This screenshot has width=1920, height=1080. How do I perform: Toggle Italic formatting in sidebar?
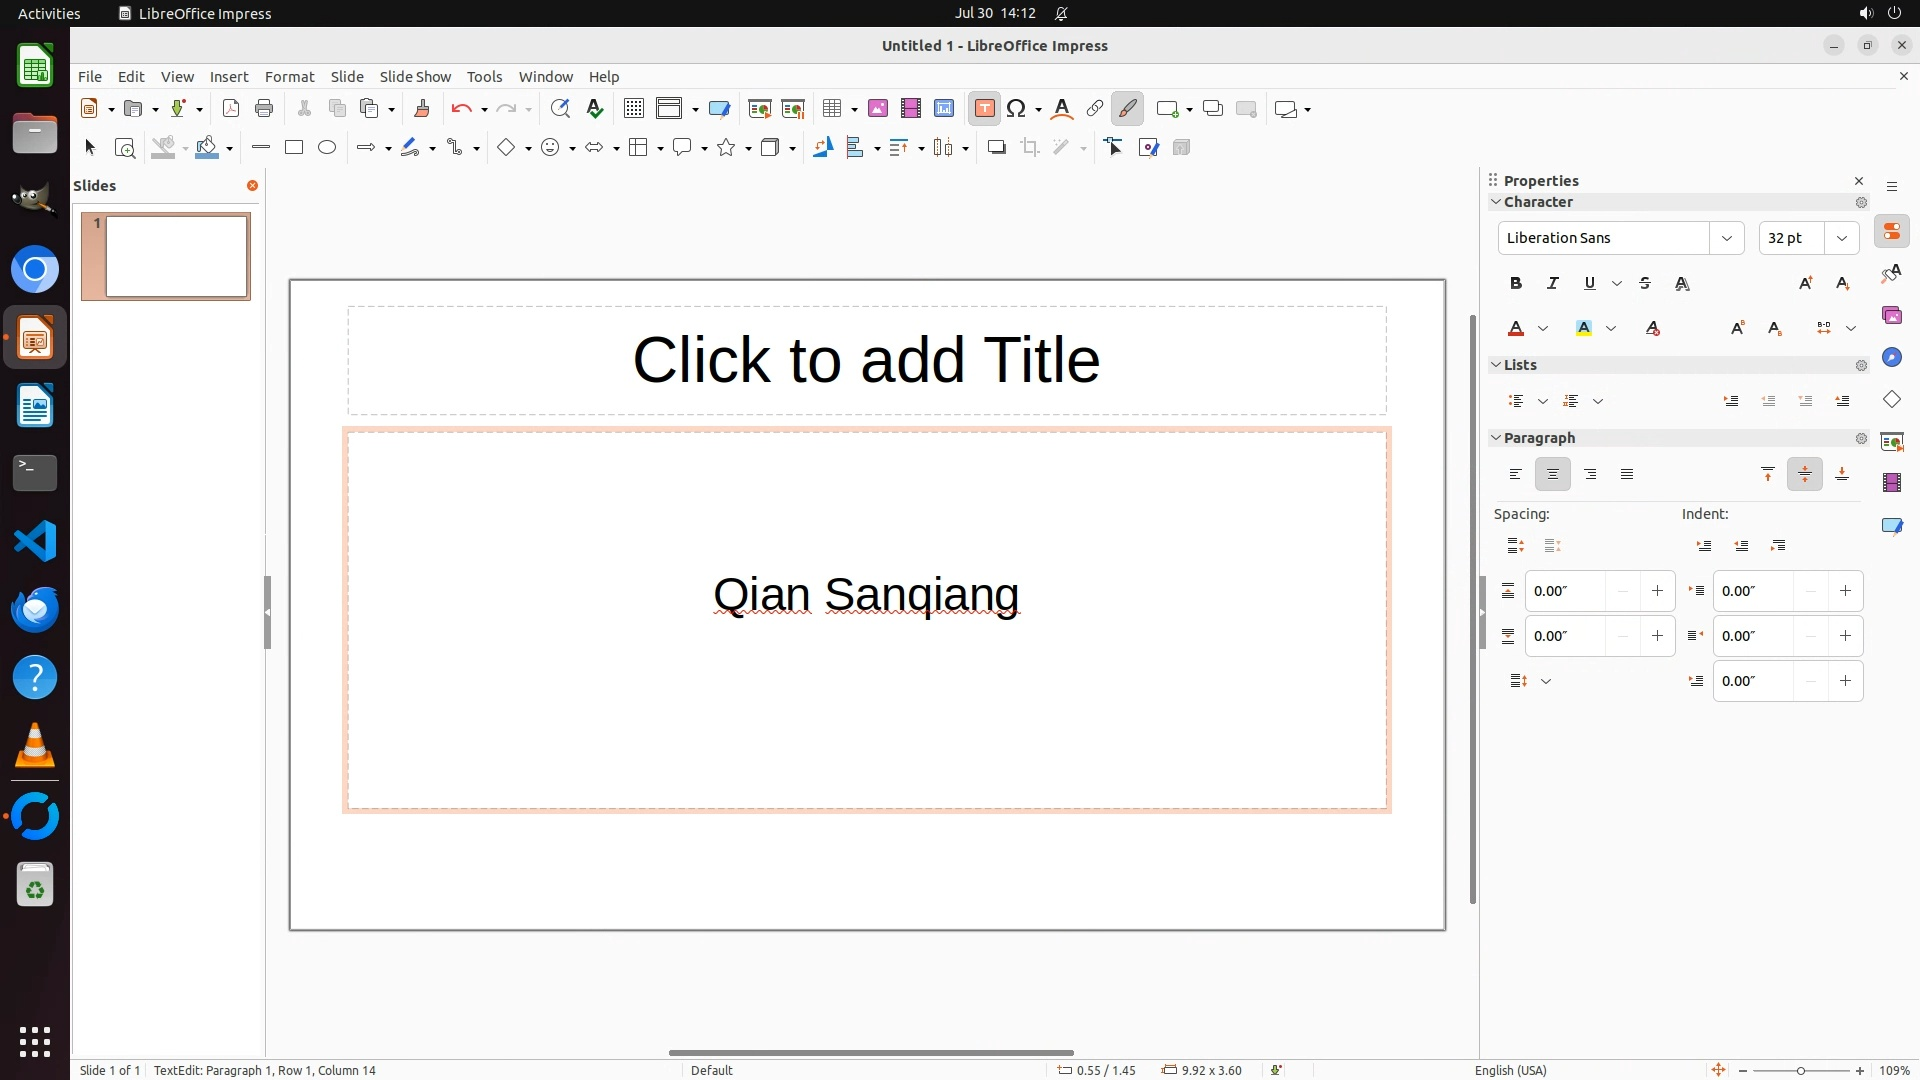(1553, 284)
